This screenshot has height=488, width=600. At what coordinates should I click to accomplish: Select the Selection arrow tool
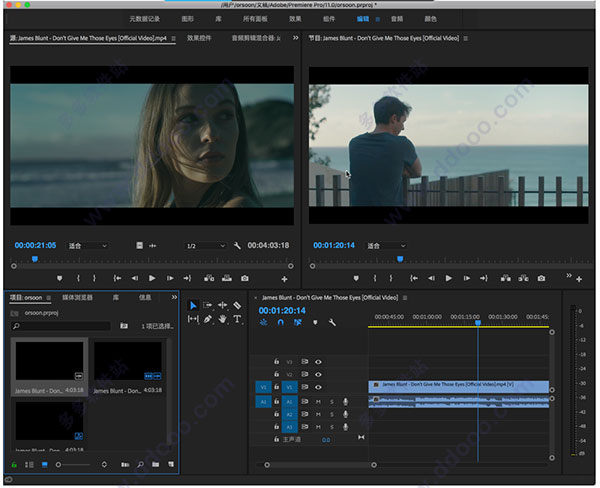[193, 305]
